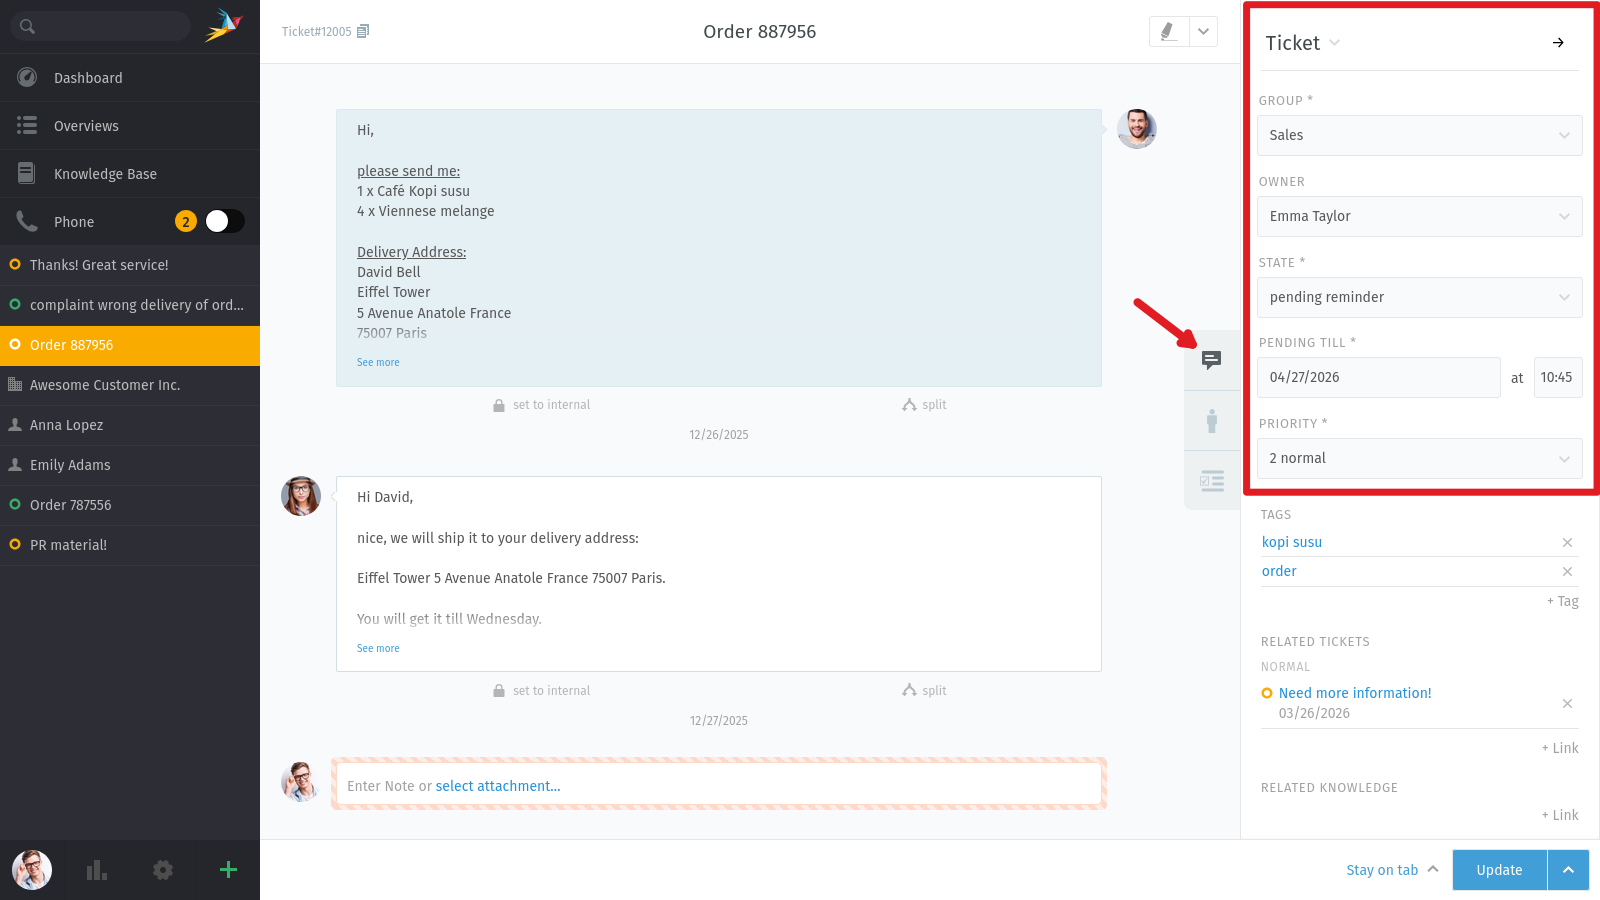
Task: Remove the kopi susu tag
Action: (x=1567, y=542)
